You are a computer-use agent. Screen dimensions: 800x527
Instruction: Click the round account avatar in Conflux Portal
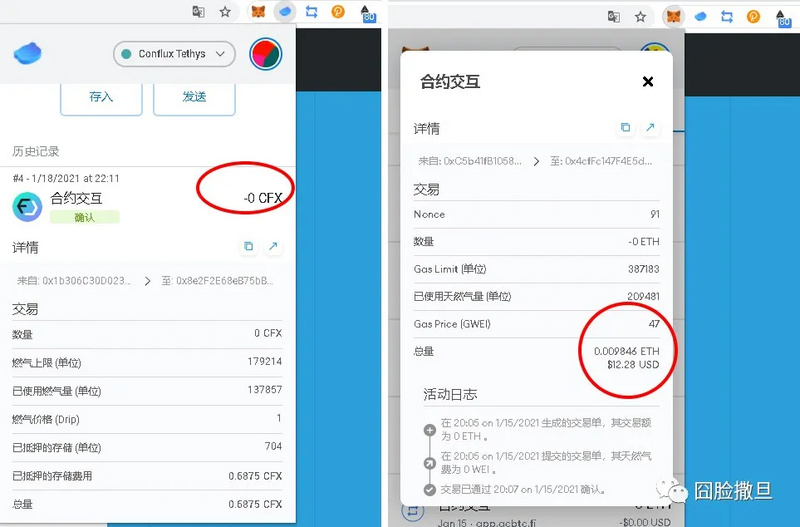[265, 54]
